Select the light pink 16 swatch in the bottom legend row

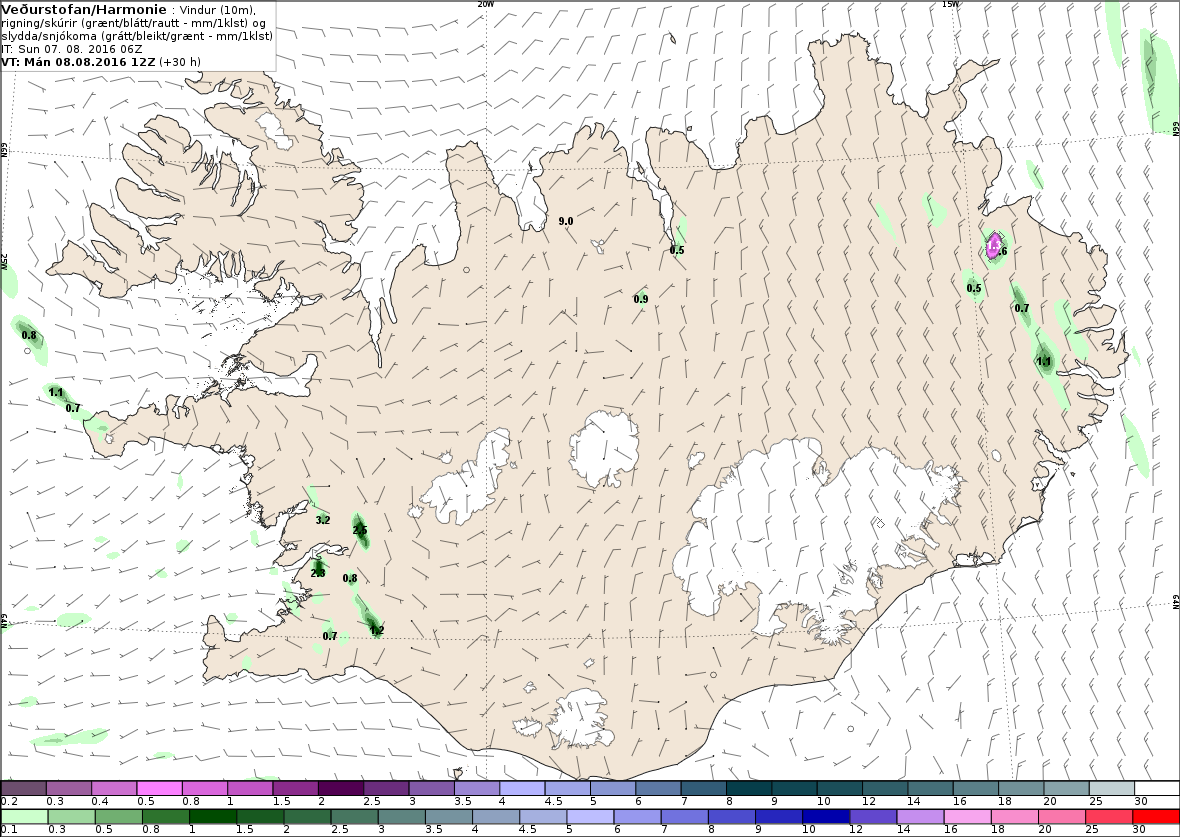coord(967,816)
